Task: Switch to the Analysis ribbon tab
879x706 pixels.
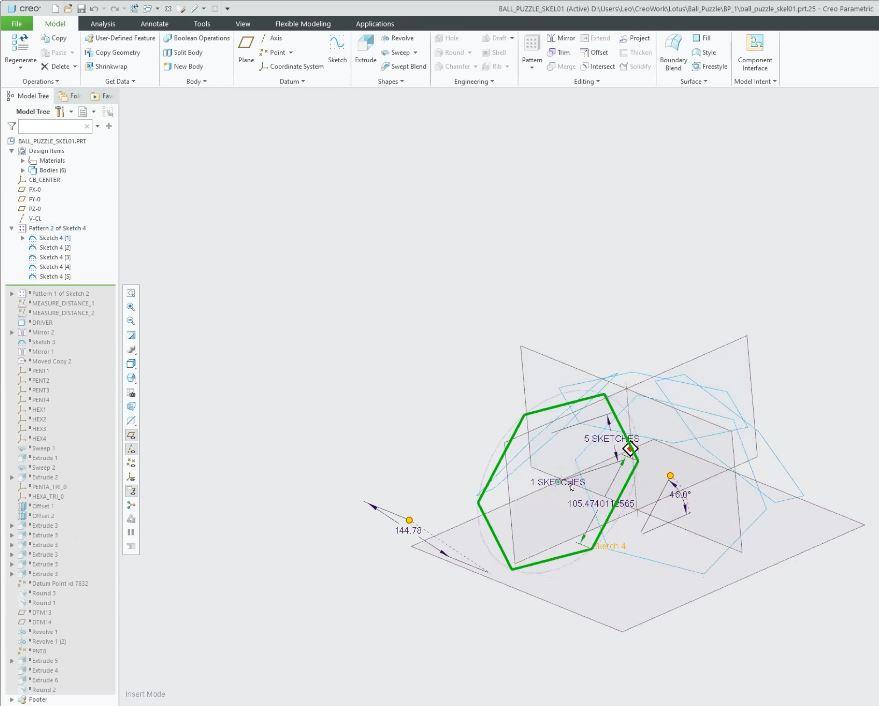Action: coord(103,23)
